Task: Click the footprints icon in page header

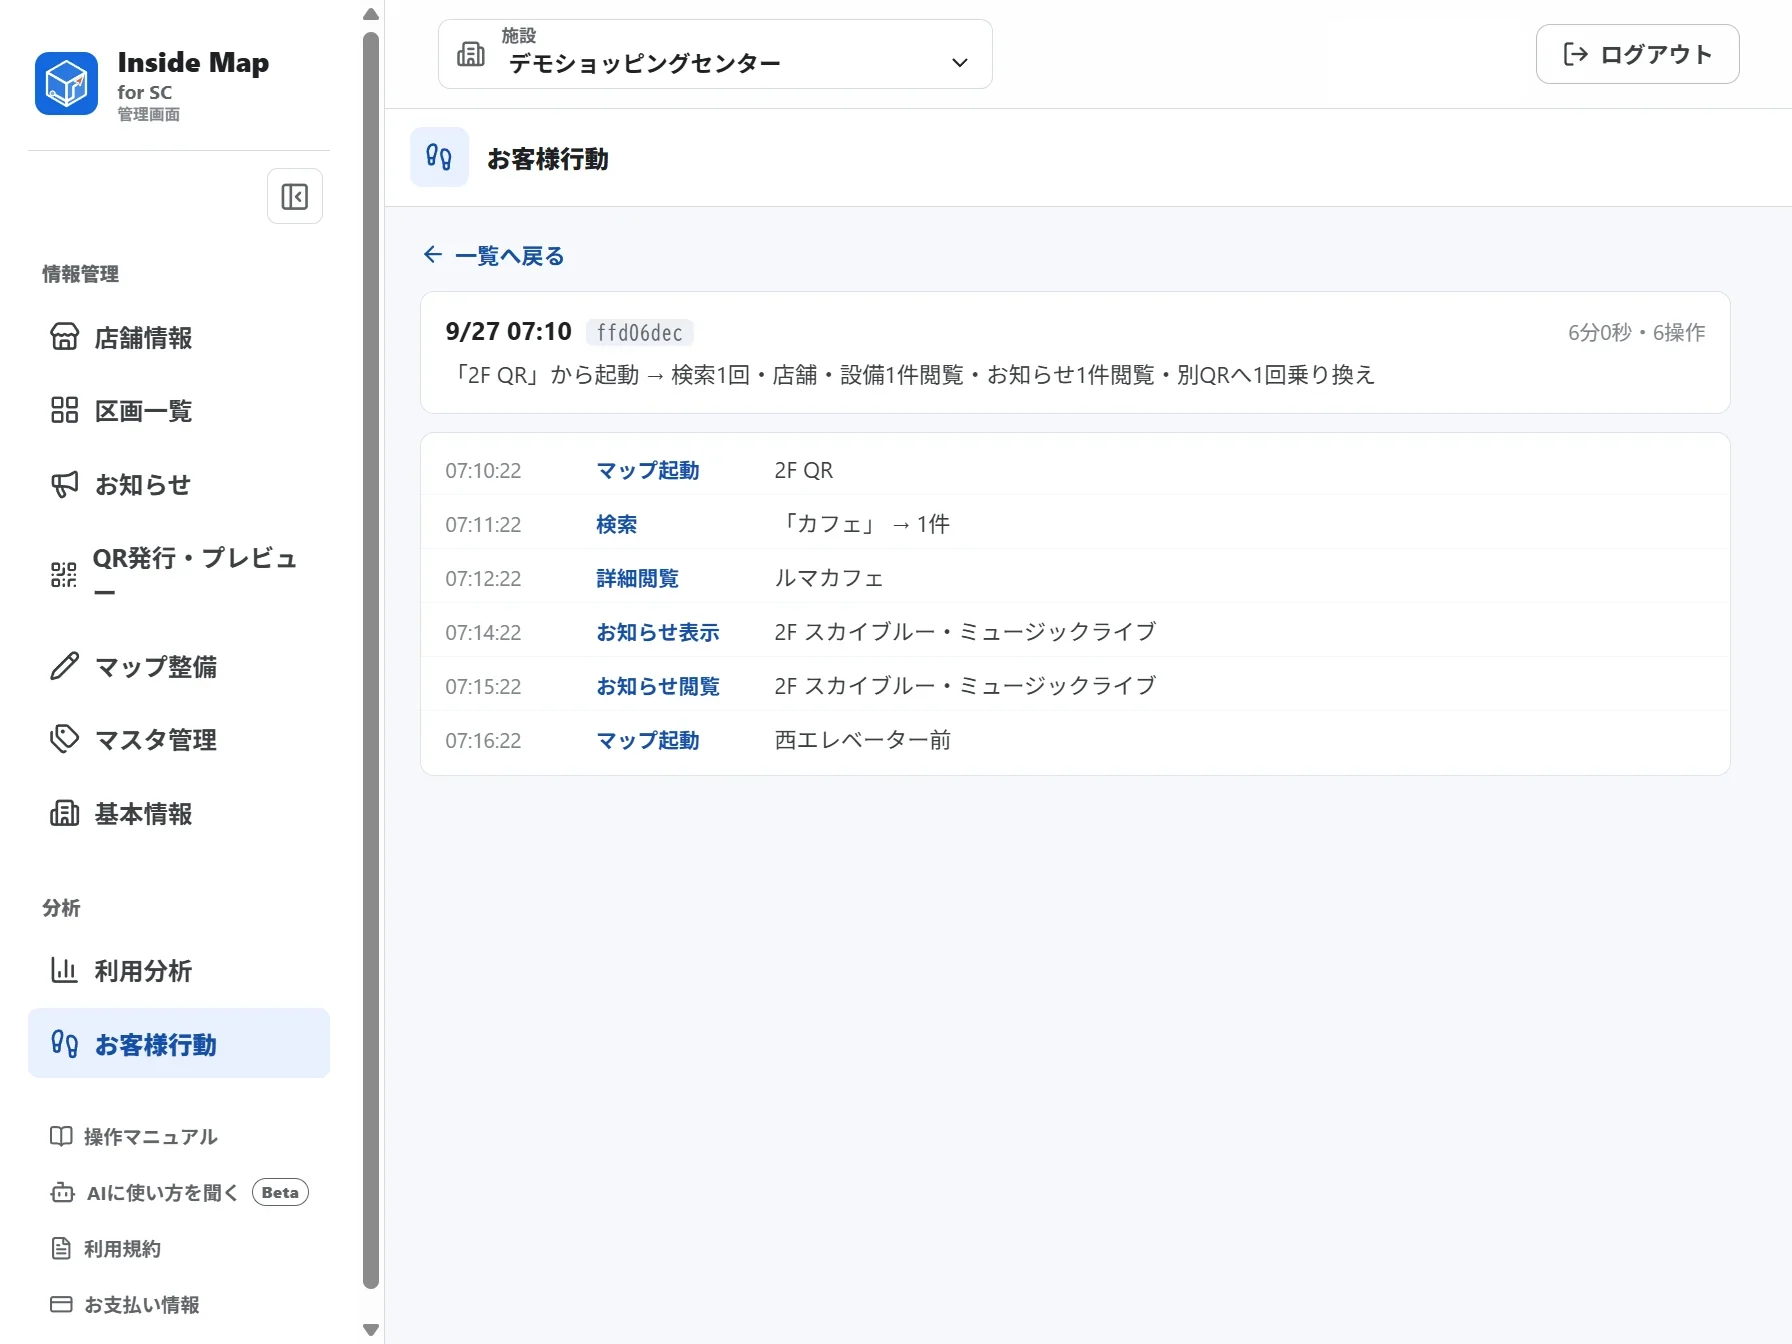Action: point(439,157)
